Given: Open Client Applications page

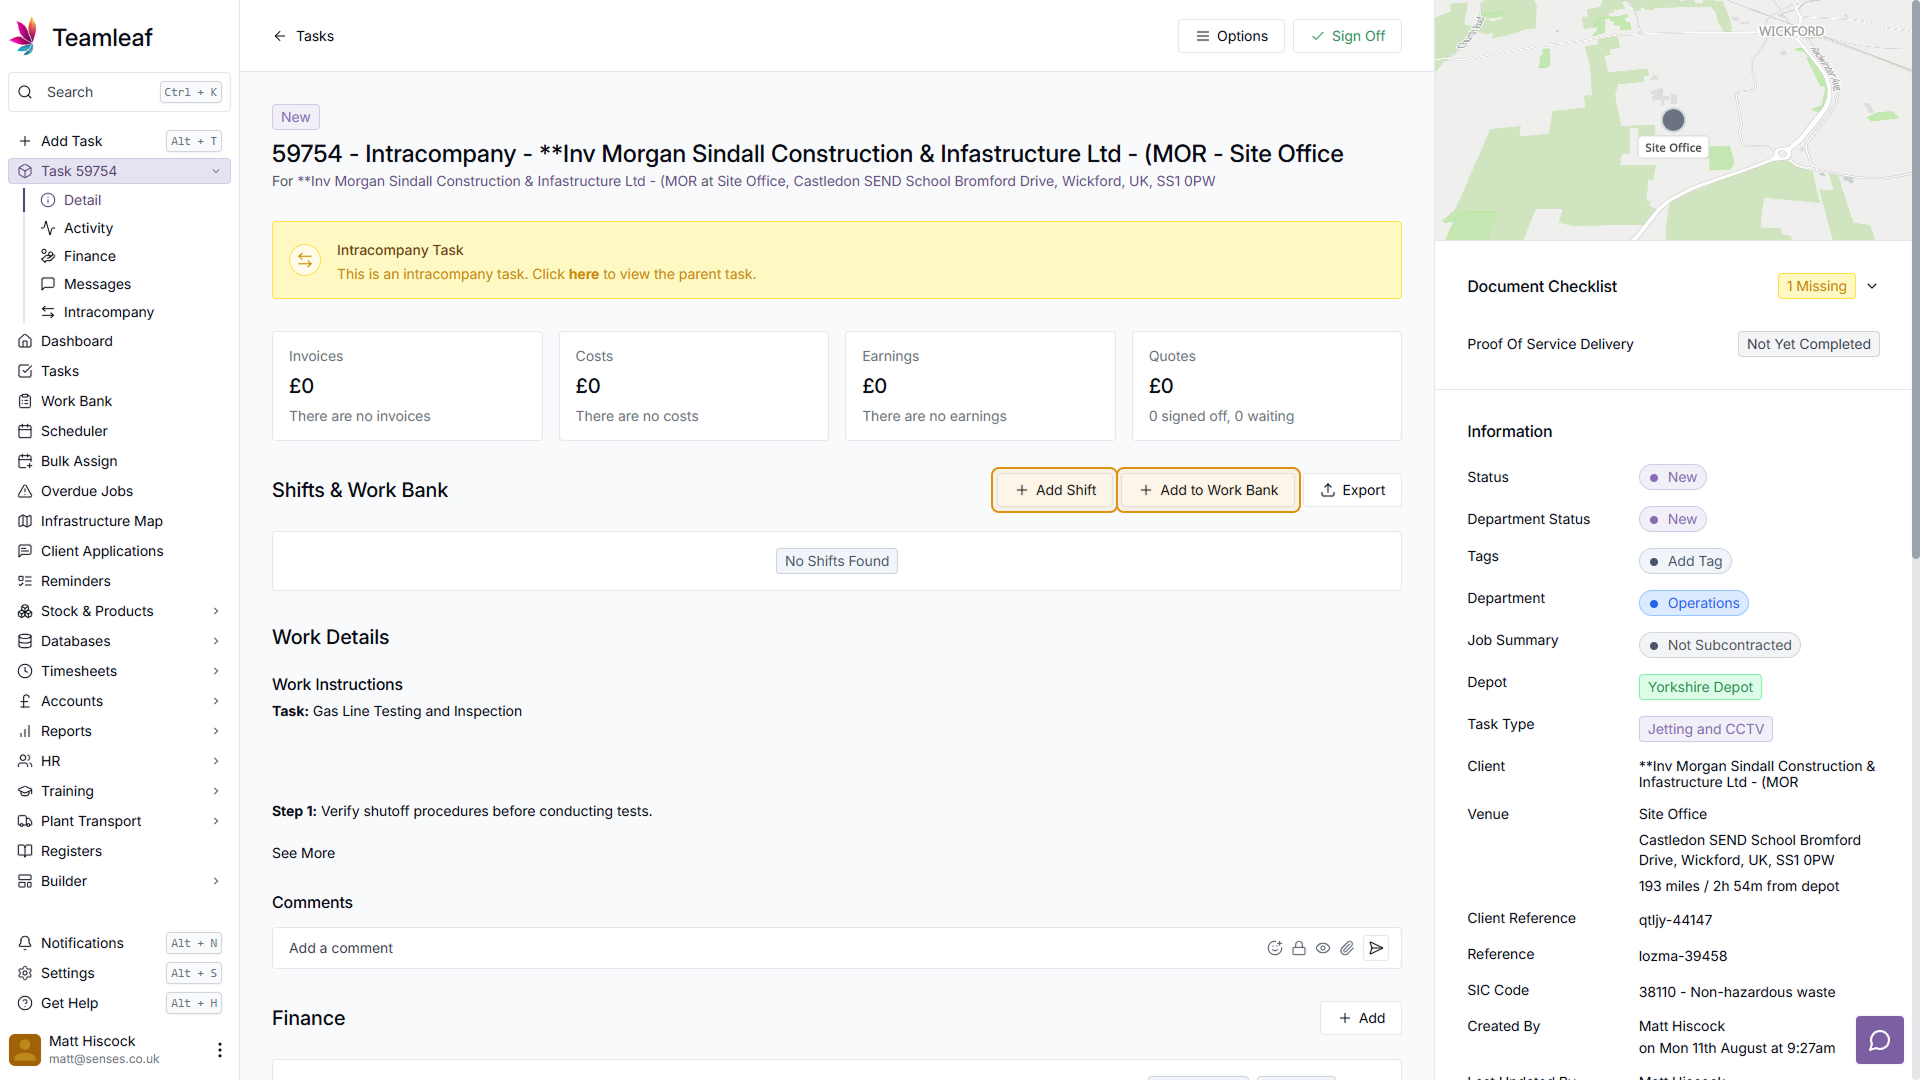Looking at the screenshot, I should coord(120,551).
